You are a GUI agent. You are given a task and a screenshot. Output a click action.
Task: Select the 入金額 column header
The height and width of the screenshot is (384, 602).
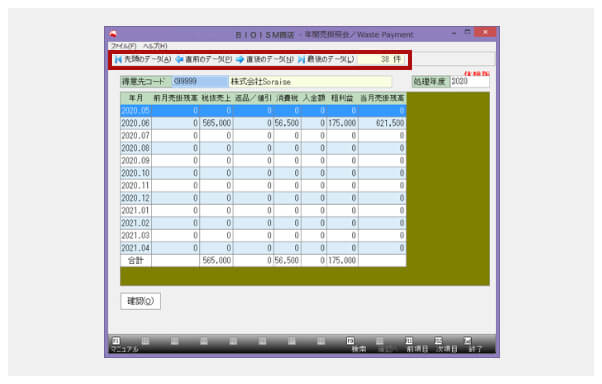(x=314, y=98)
